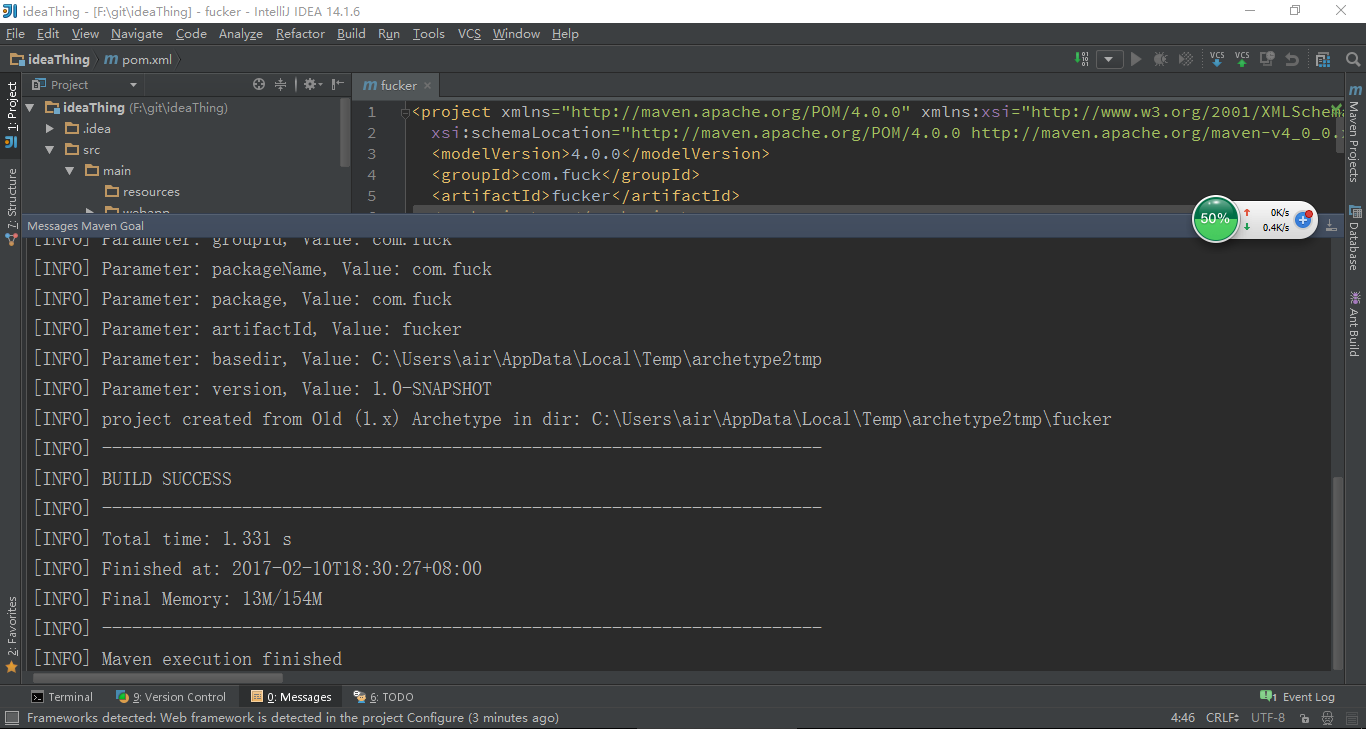Open the Refactor menu

tap(300, 33)
